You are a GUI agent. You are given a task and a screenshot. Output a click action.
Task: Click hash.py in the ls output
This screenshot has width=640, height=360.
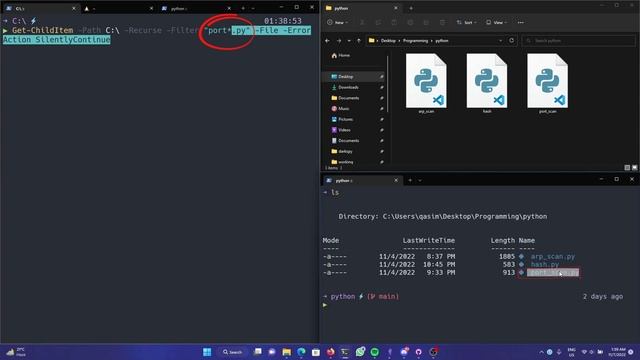tap(544, 264)
